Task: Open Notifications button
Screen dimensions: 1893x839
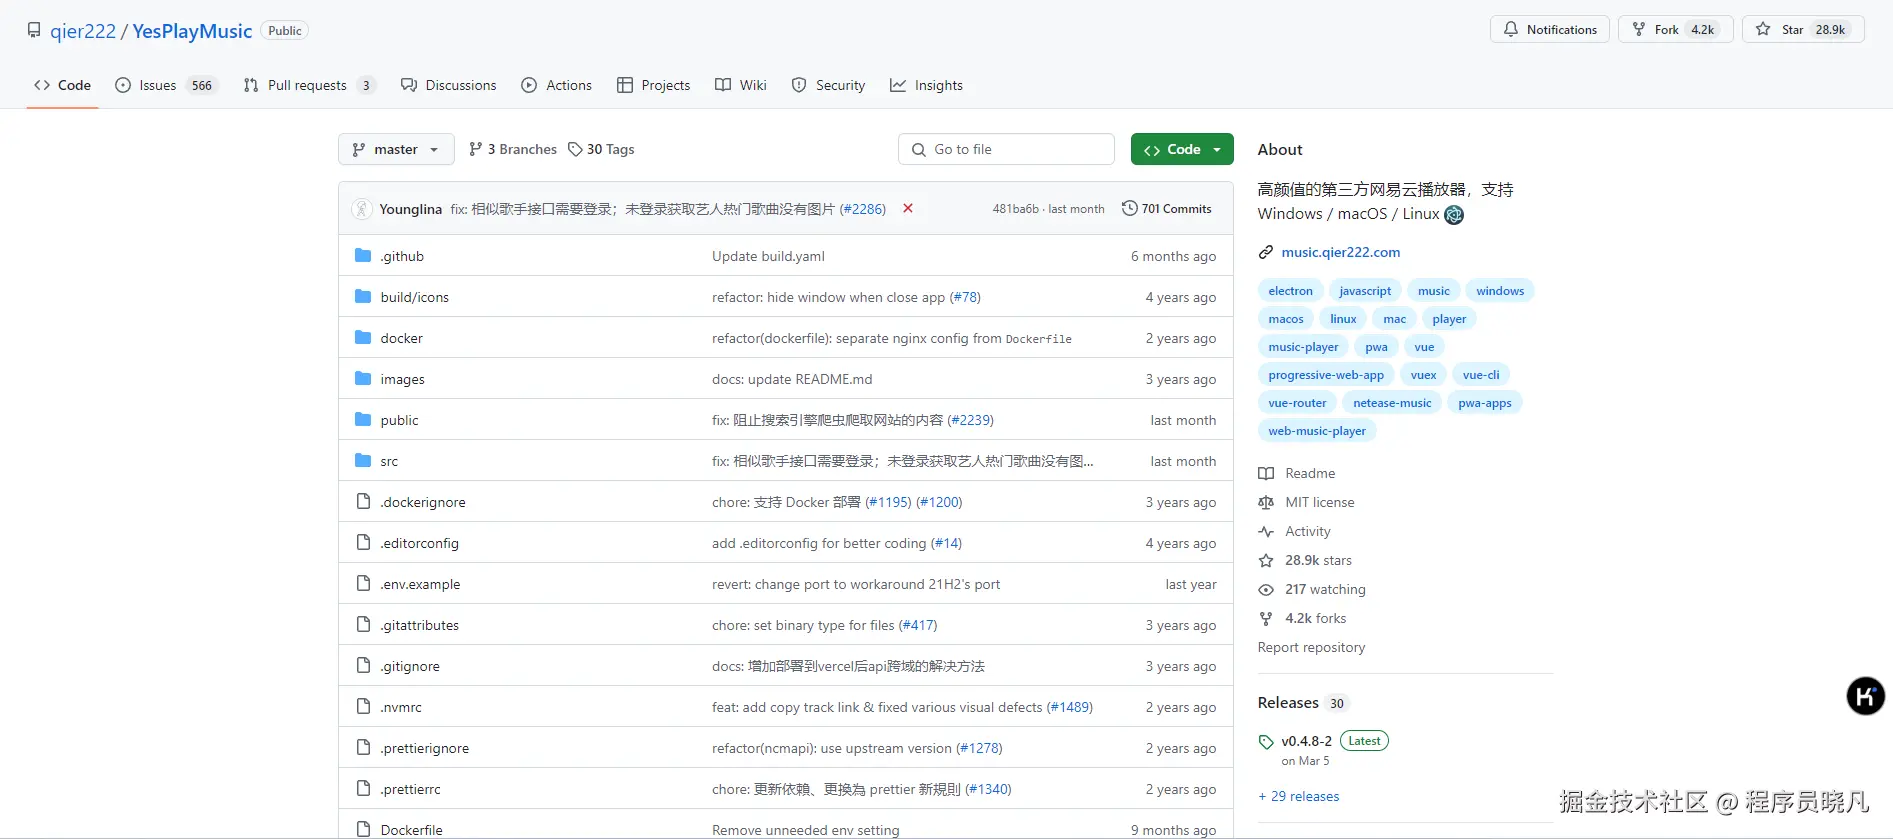Action: (x=1550, y=29)
